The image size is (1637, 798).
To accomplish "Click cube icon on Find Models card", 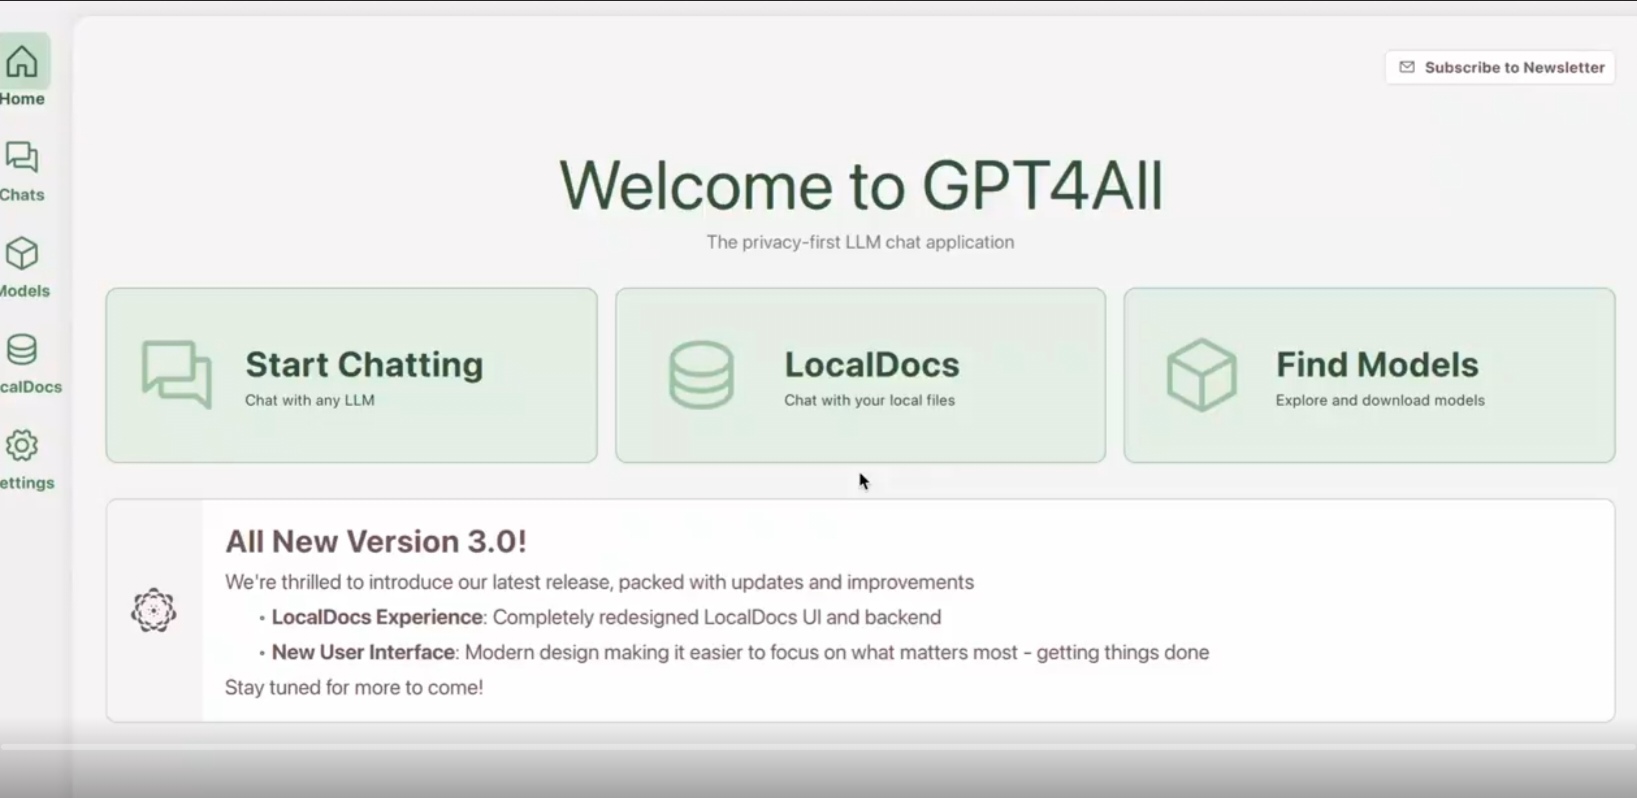I will 1202,375.
